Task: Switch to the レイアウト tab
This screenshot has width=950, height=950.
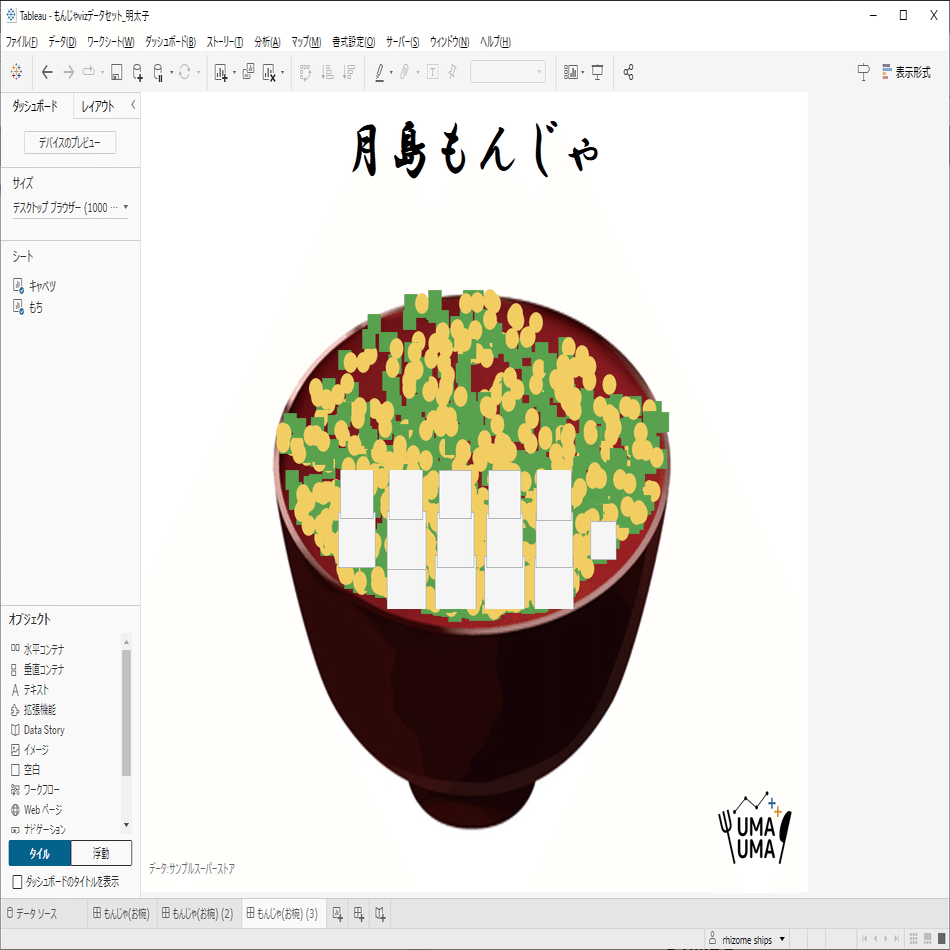Action: [x=96, y=106]
